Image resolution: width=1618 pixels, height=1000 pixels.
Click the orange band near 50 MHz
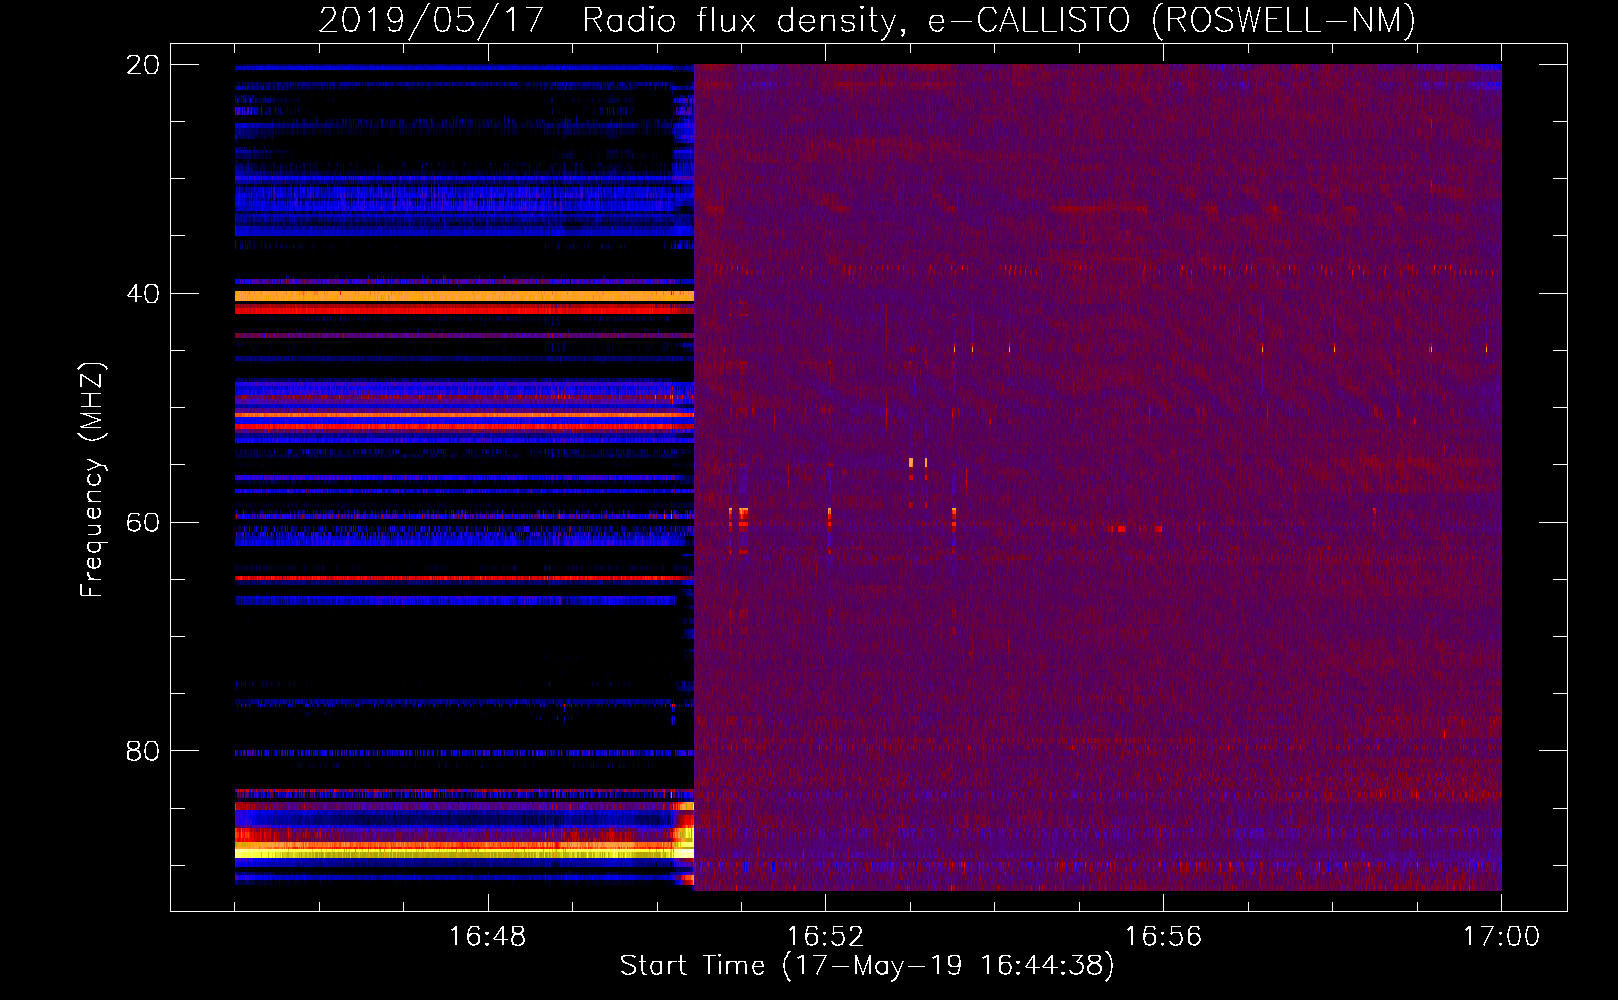click(460, 414)
